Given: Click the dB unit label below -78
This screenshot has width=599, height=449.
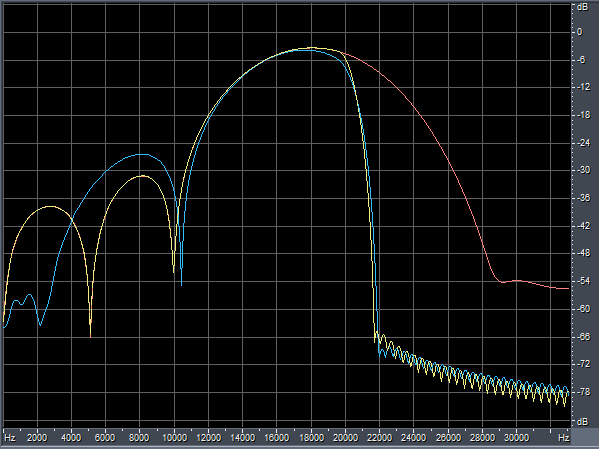Looking at the screenshot, I should click(x=582, y=422).
